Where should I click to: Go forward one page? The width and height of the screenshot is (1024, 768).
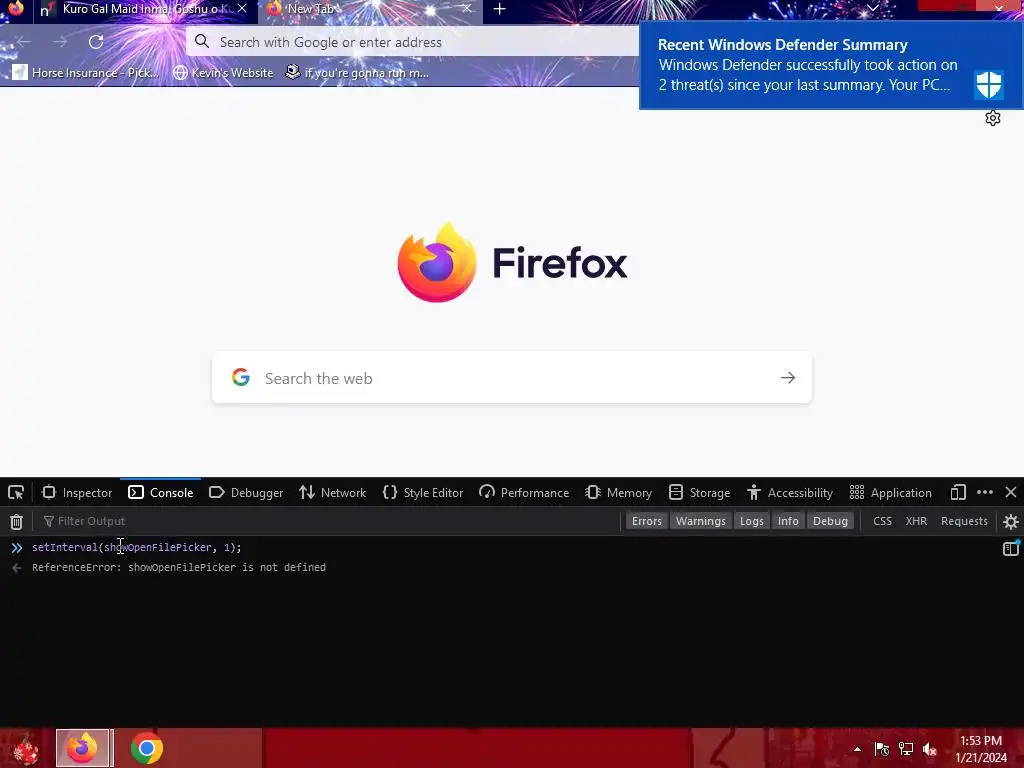(x=60, y=42)
